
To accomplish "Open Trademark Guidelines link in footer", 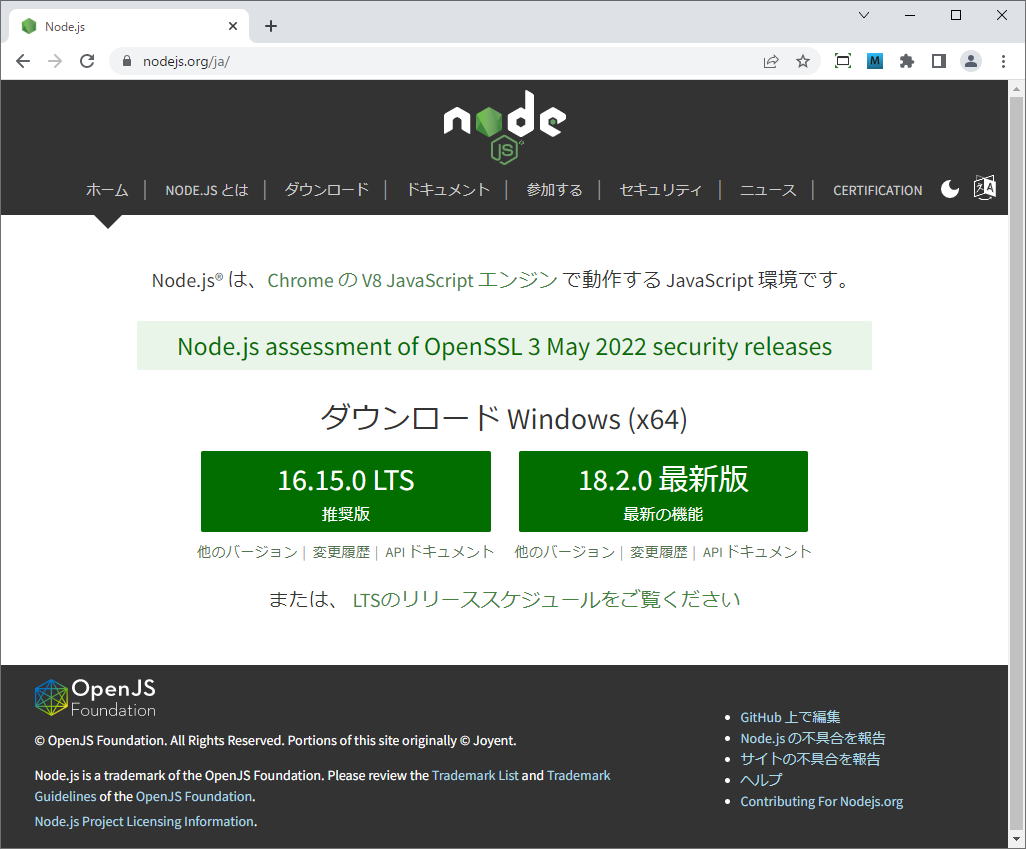I will pyautogui.click(x=578, y=775).
